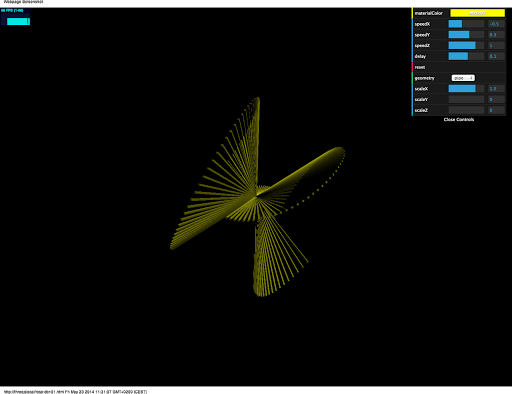Click the reset button row
512x394 pixels.
(x=459, y=67)
